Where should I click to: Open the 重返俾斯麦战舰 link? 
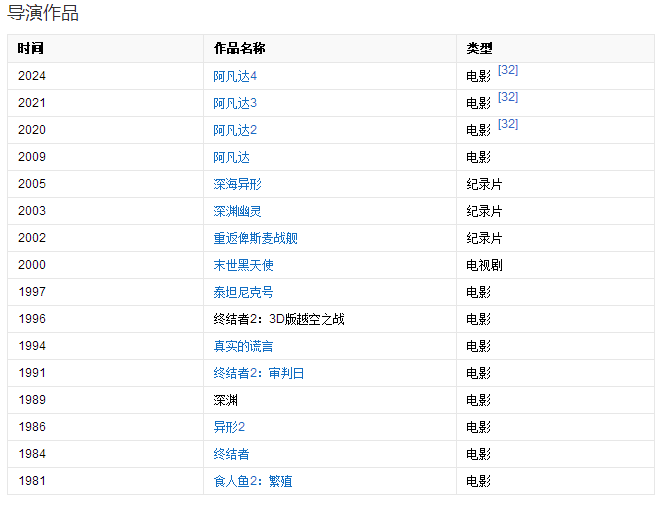click(x=255, y=238)
